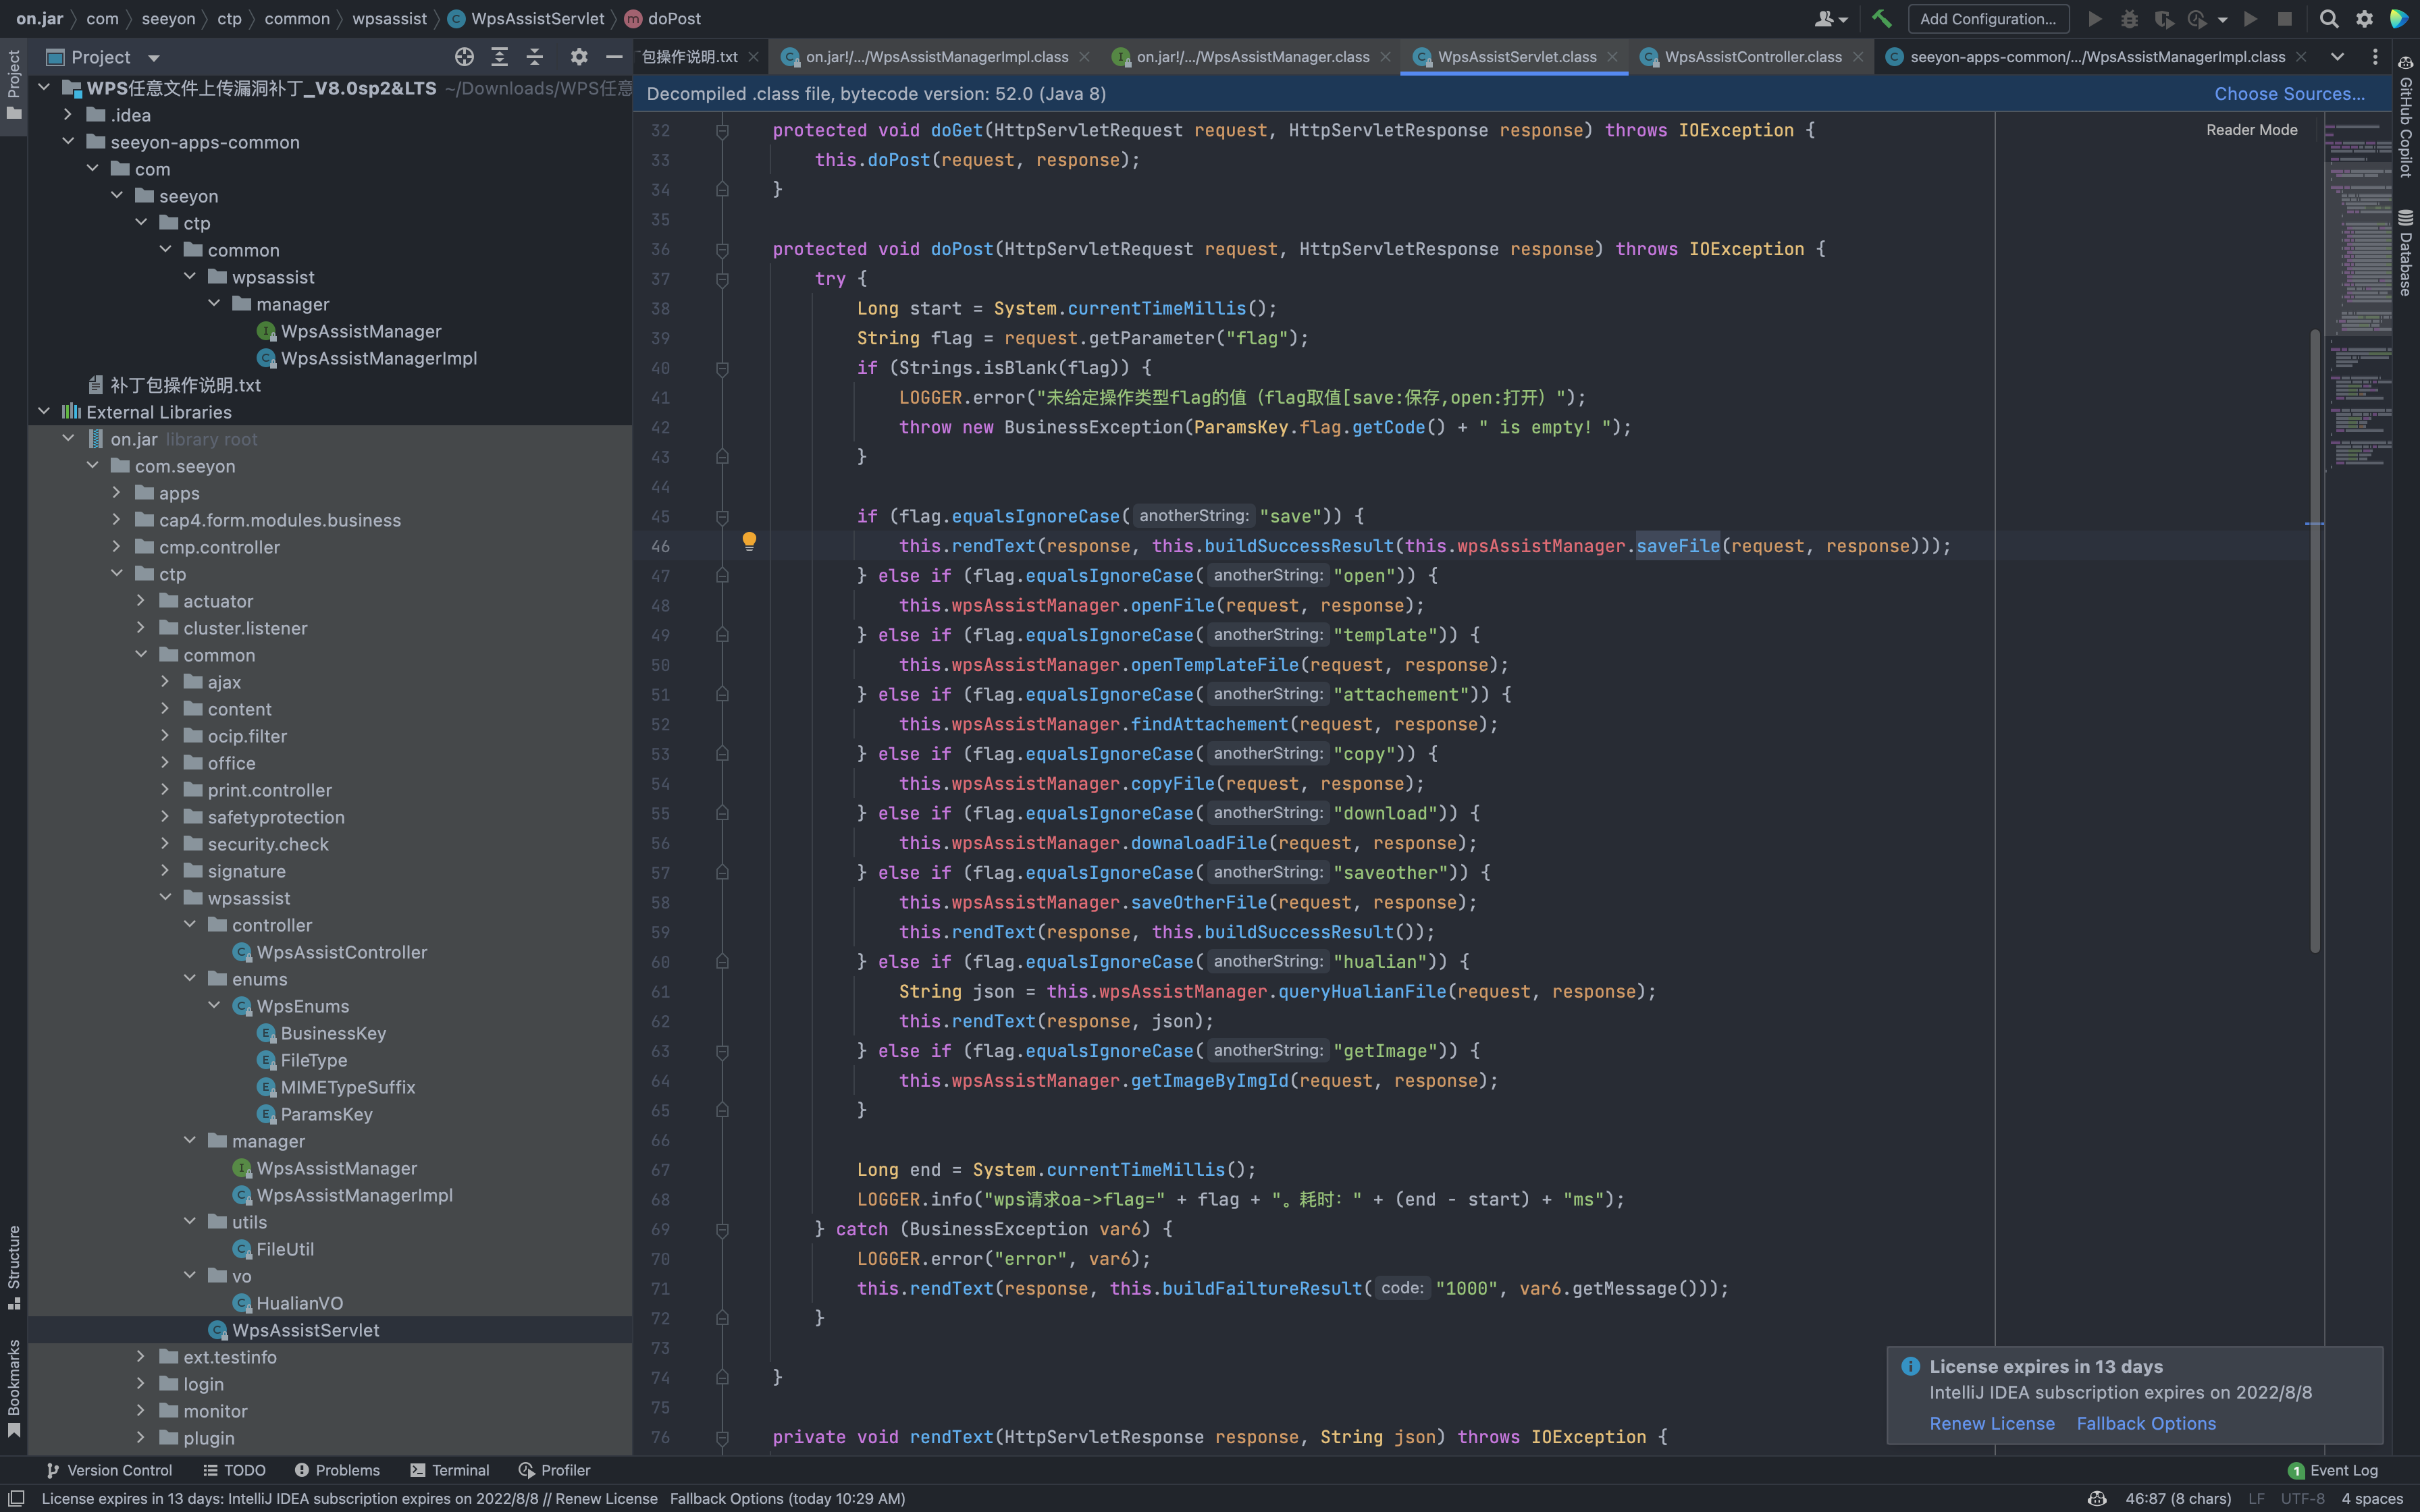The height and width of the screenshot is (1512, 2420).
Task: Click the Expand All icon in Project panel
Action: click(499, 57)
